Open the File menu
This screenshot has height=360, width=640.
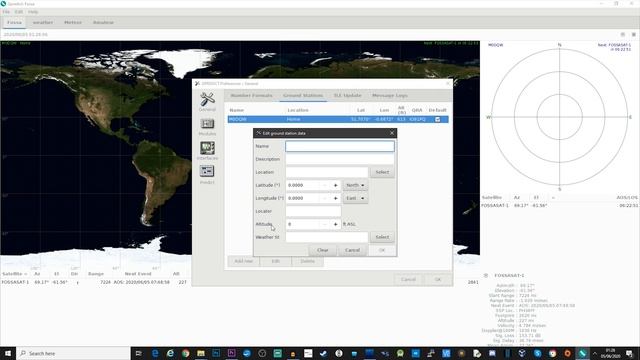(x=6, y=12)
